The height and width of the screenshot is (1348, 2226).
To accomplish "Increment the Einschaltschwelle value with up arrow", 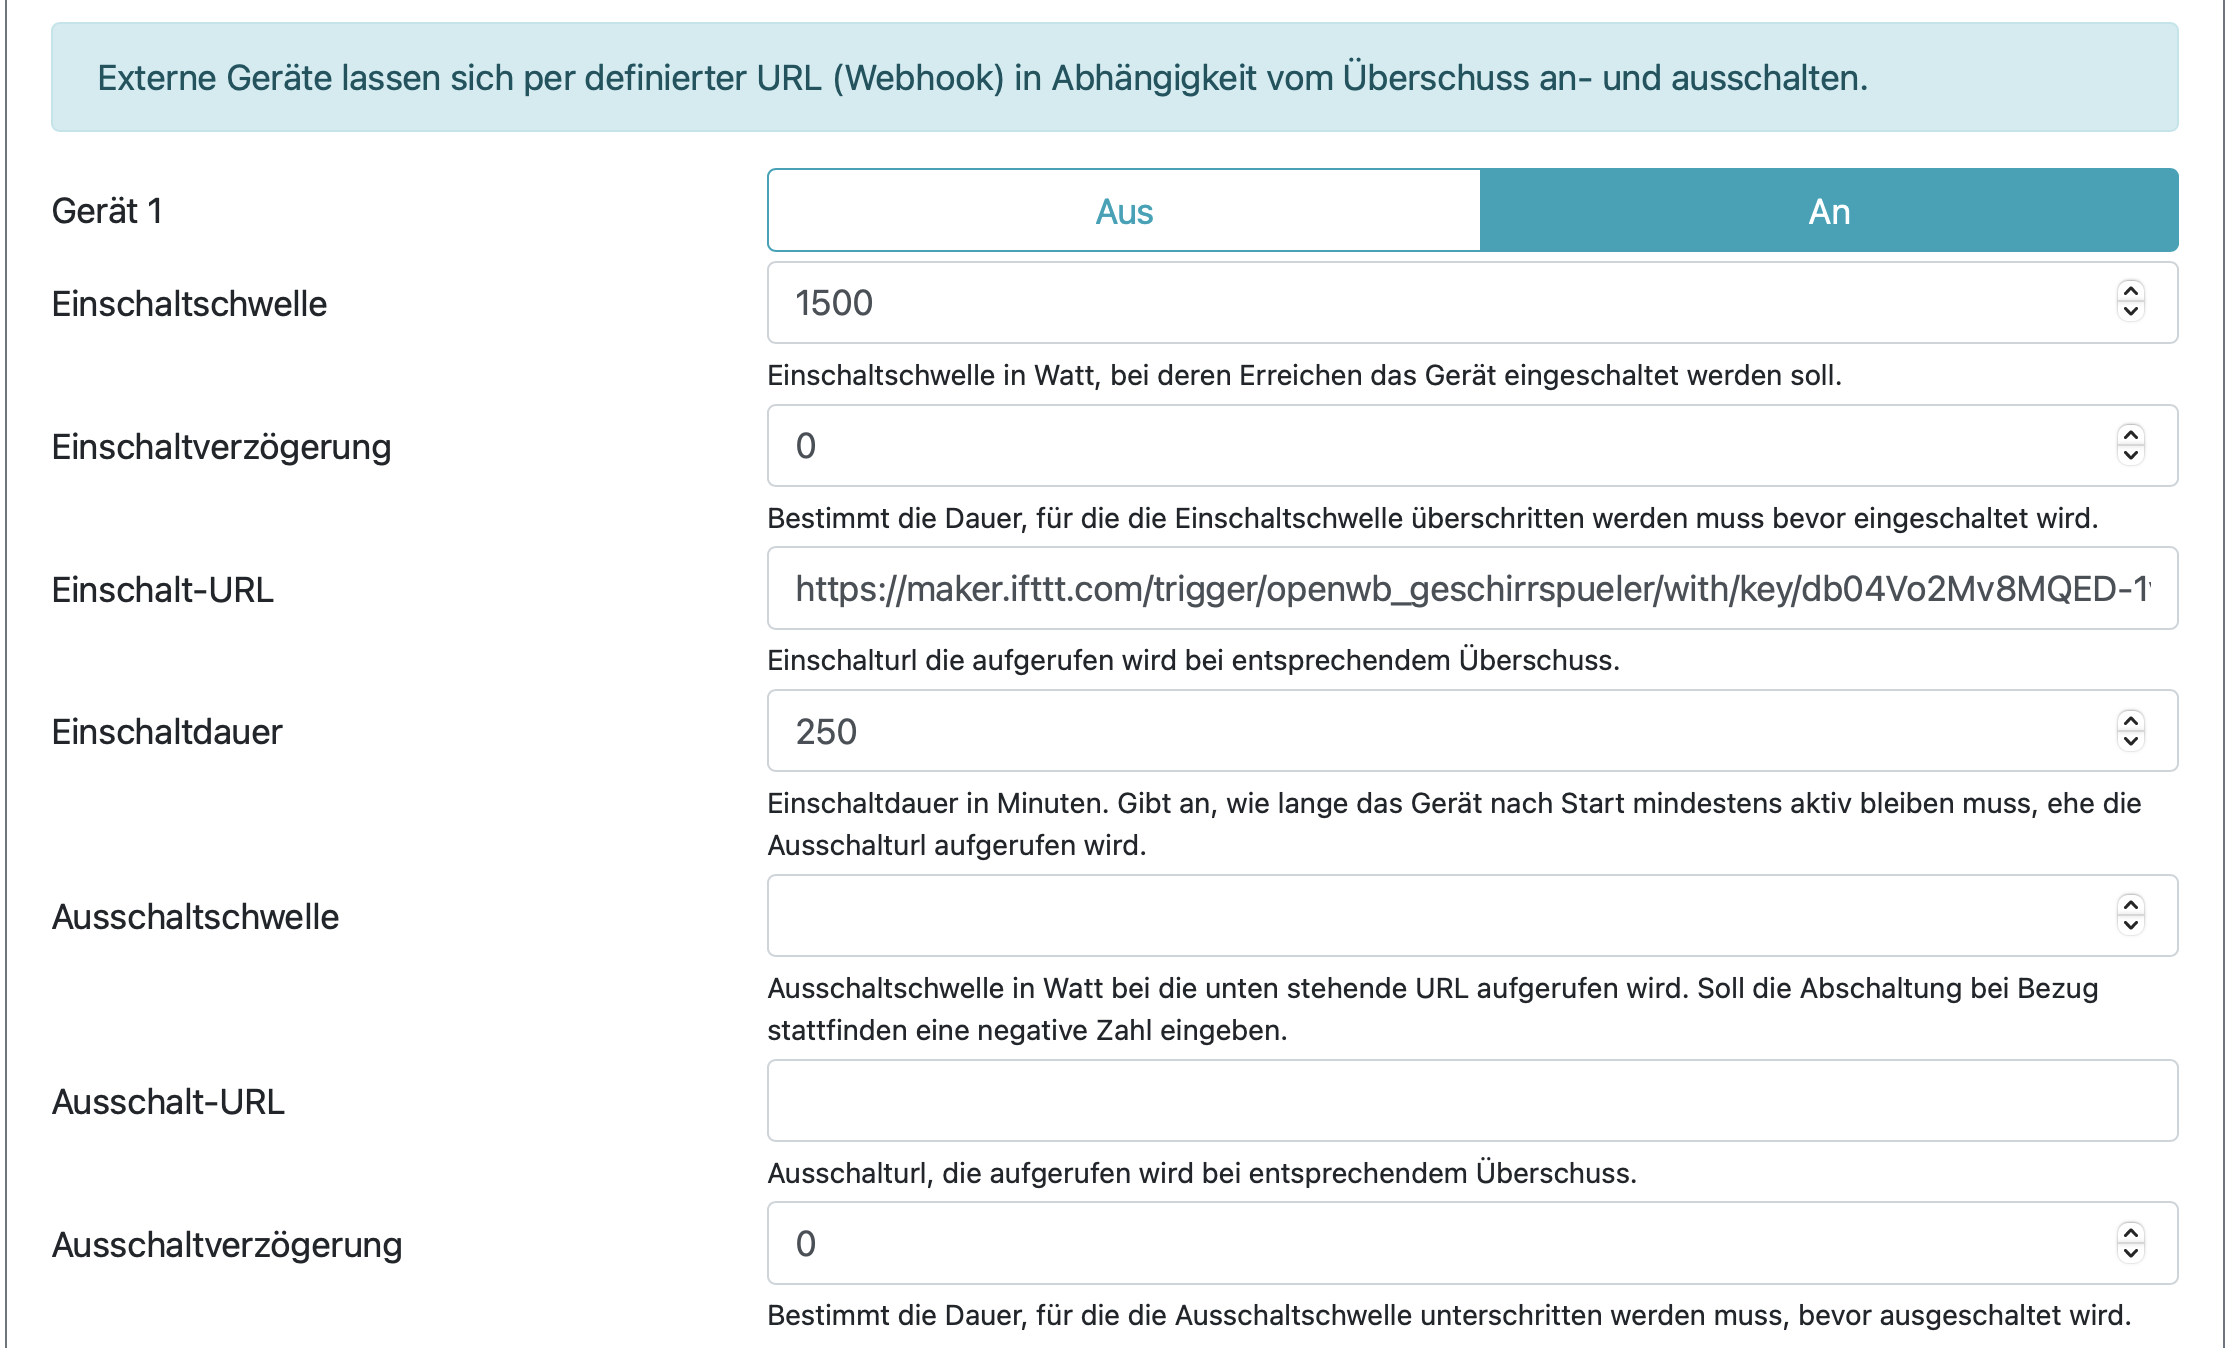I will (2131, 292).
